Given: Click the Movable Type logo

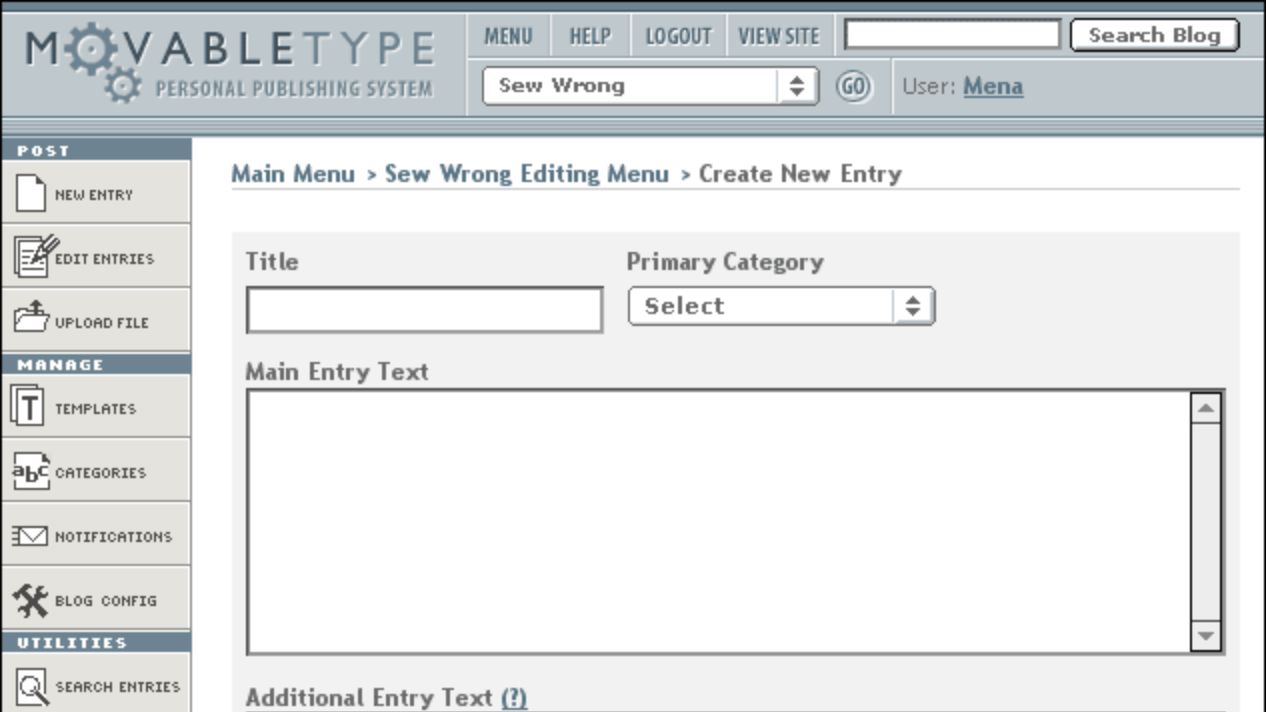Looking at the screenshot, I should (231, 64).
